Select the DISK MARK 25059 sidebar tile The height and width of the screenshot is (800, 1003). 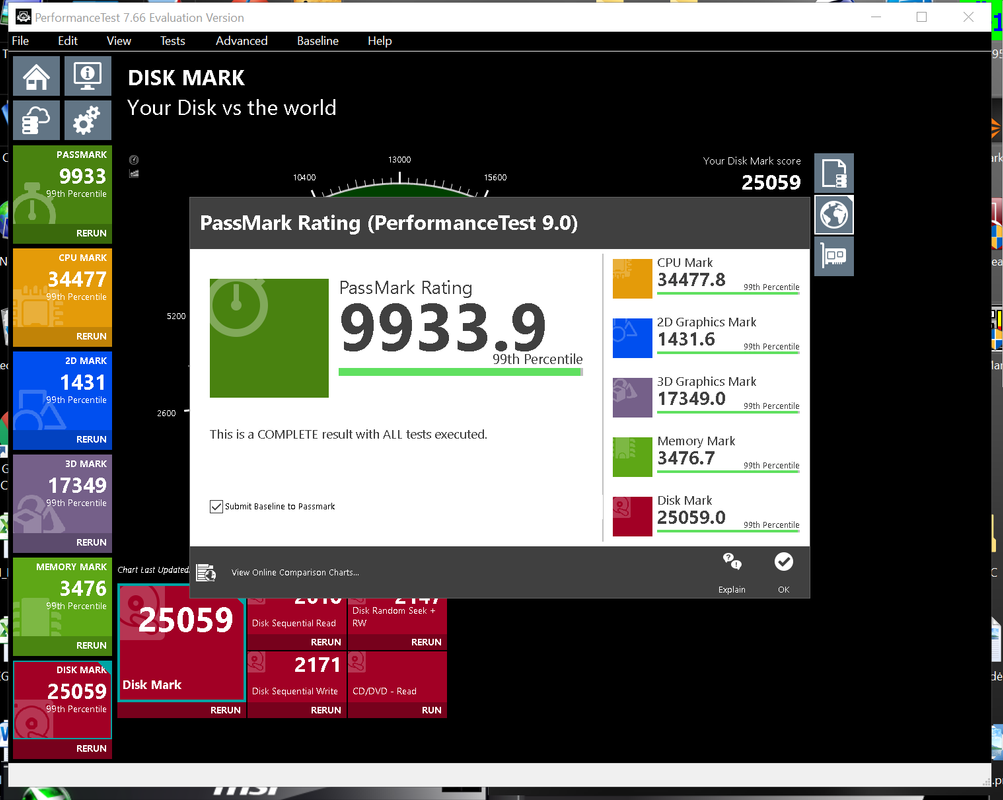[x=63, y=700]
